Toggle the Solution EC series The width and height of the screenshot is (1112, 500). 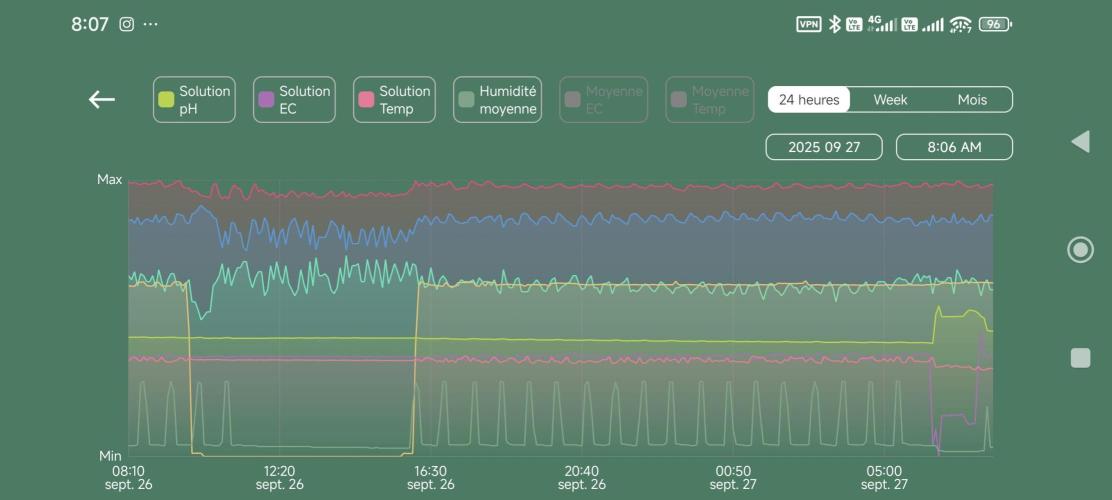(294, 100)
